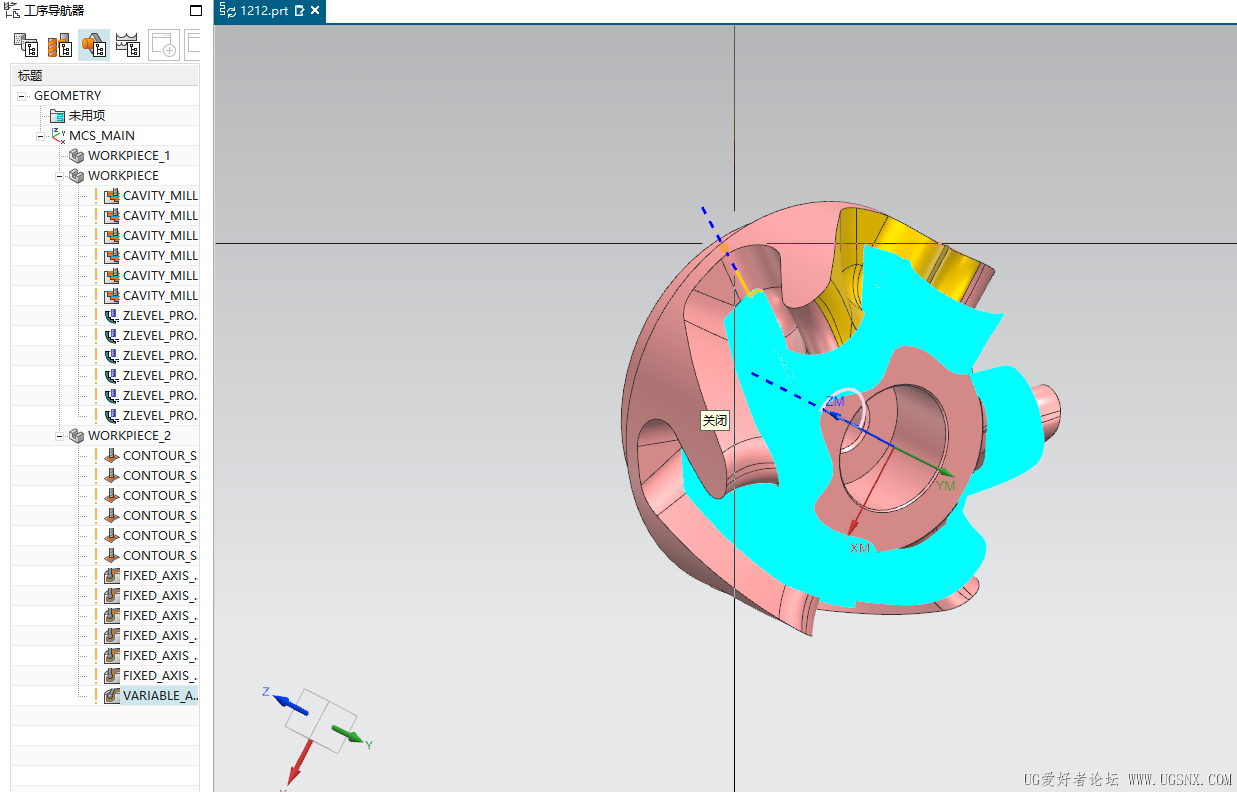Collapse the WORKPIECE_2 node

[60, 436]
